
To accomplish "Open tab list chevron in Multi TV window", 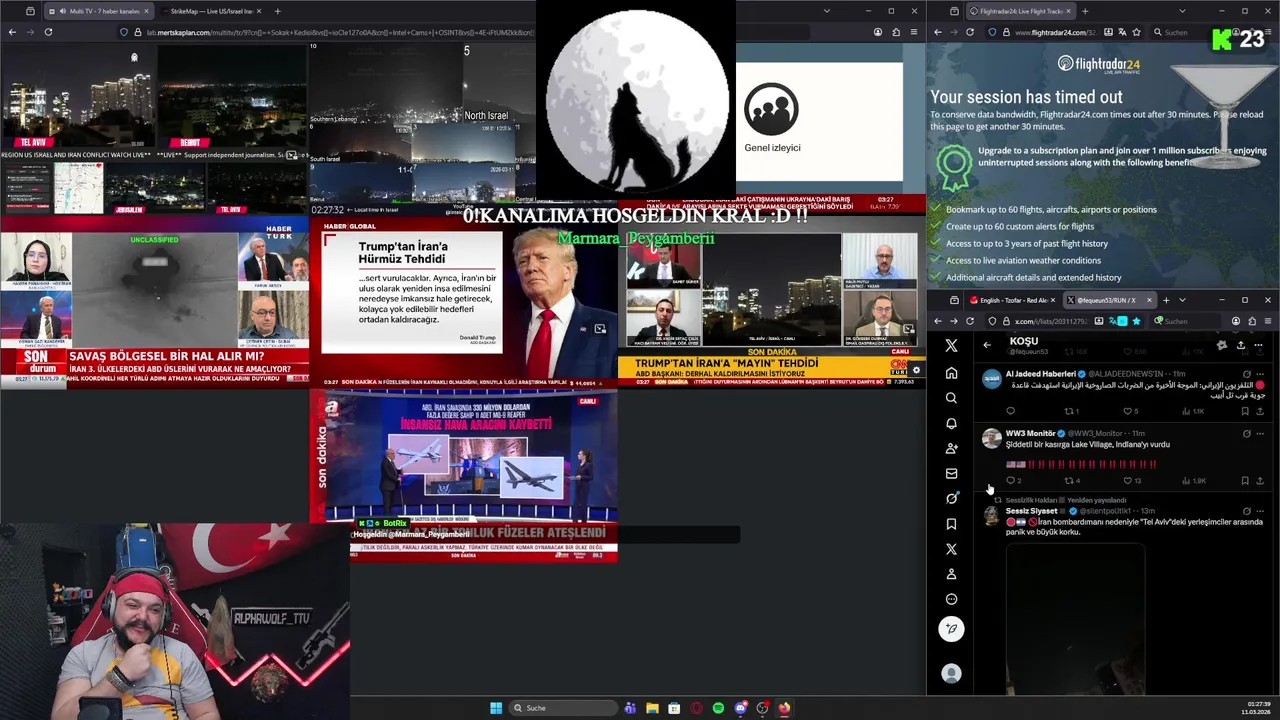I will coord(826,11).
